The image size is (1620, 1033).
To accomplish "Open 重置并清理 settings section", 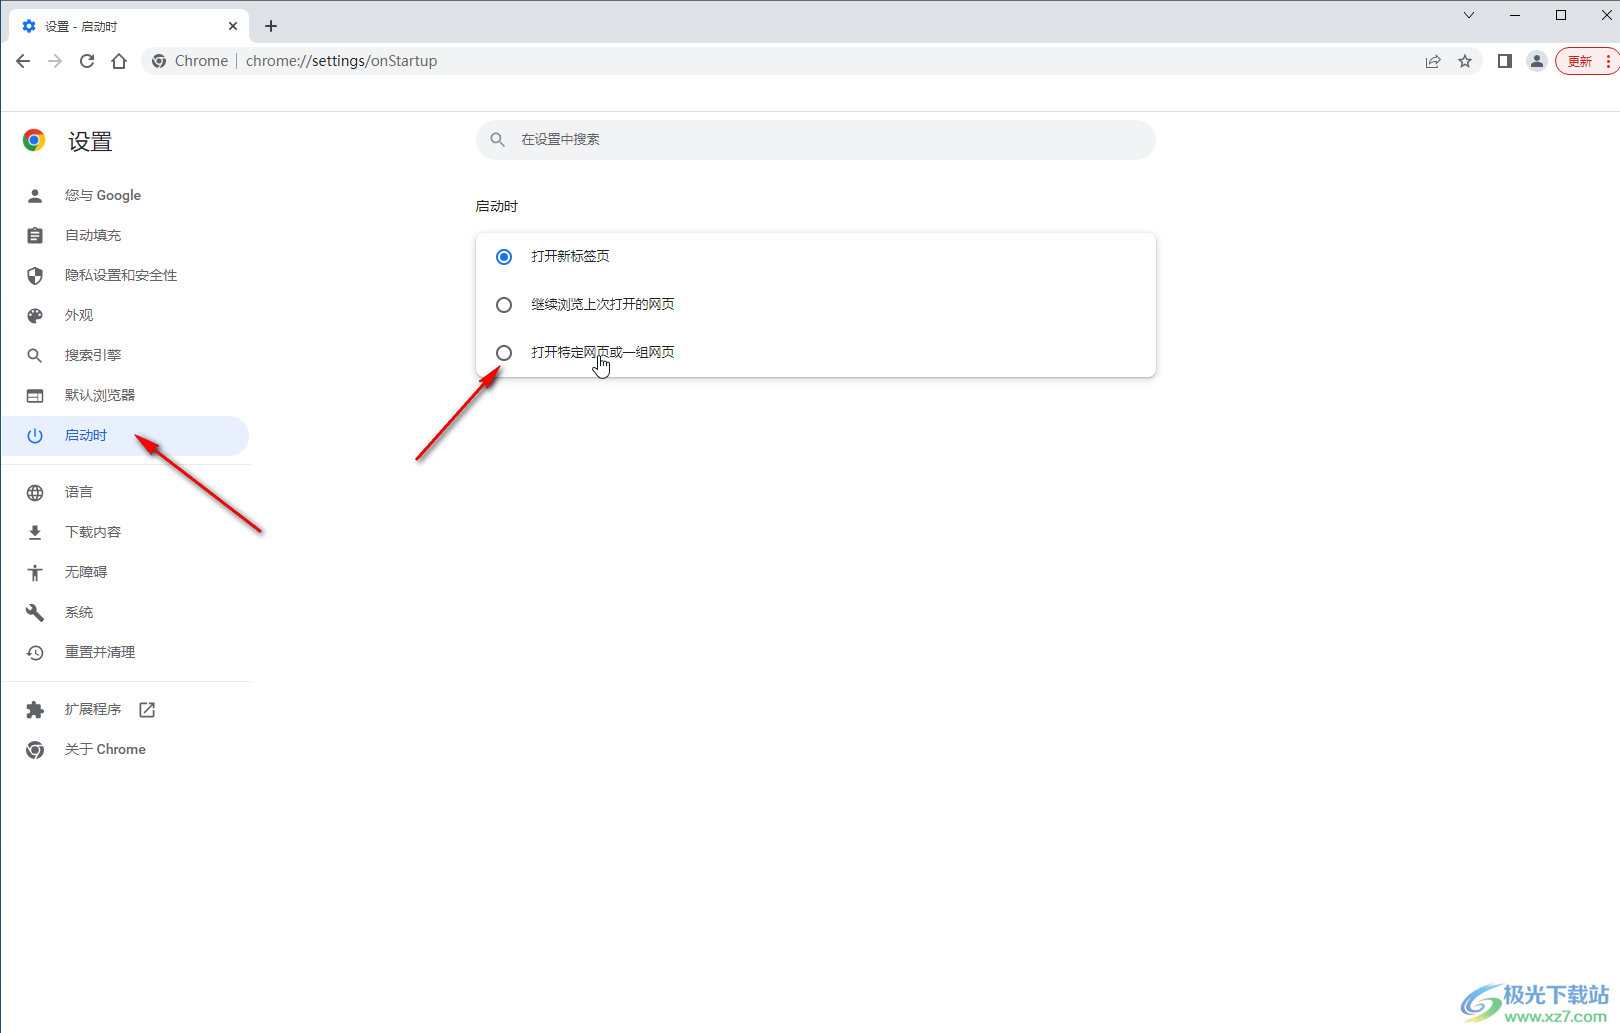I will 125,653.
